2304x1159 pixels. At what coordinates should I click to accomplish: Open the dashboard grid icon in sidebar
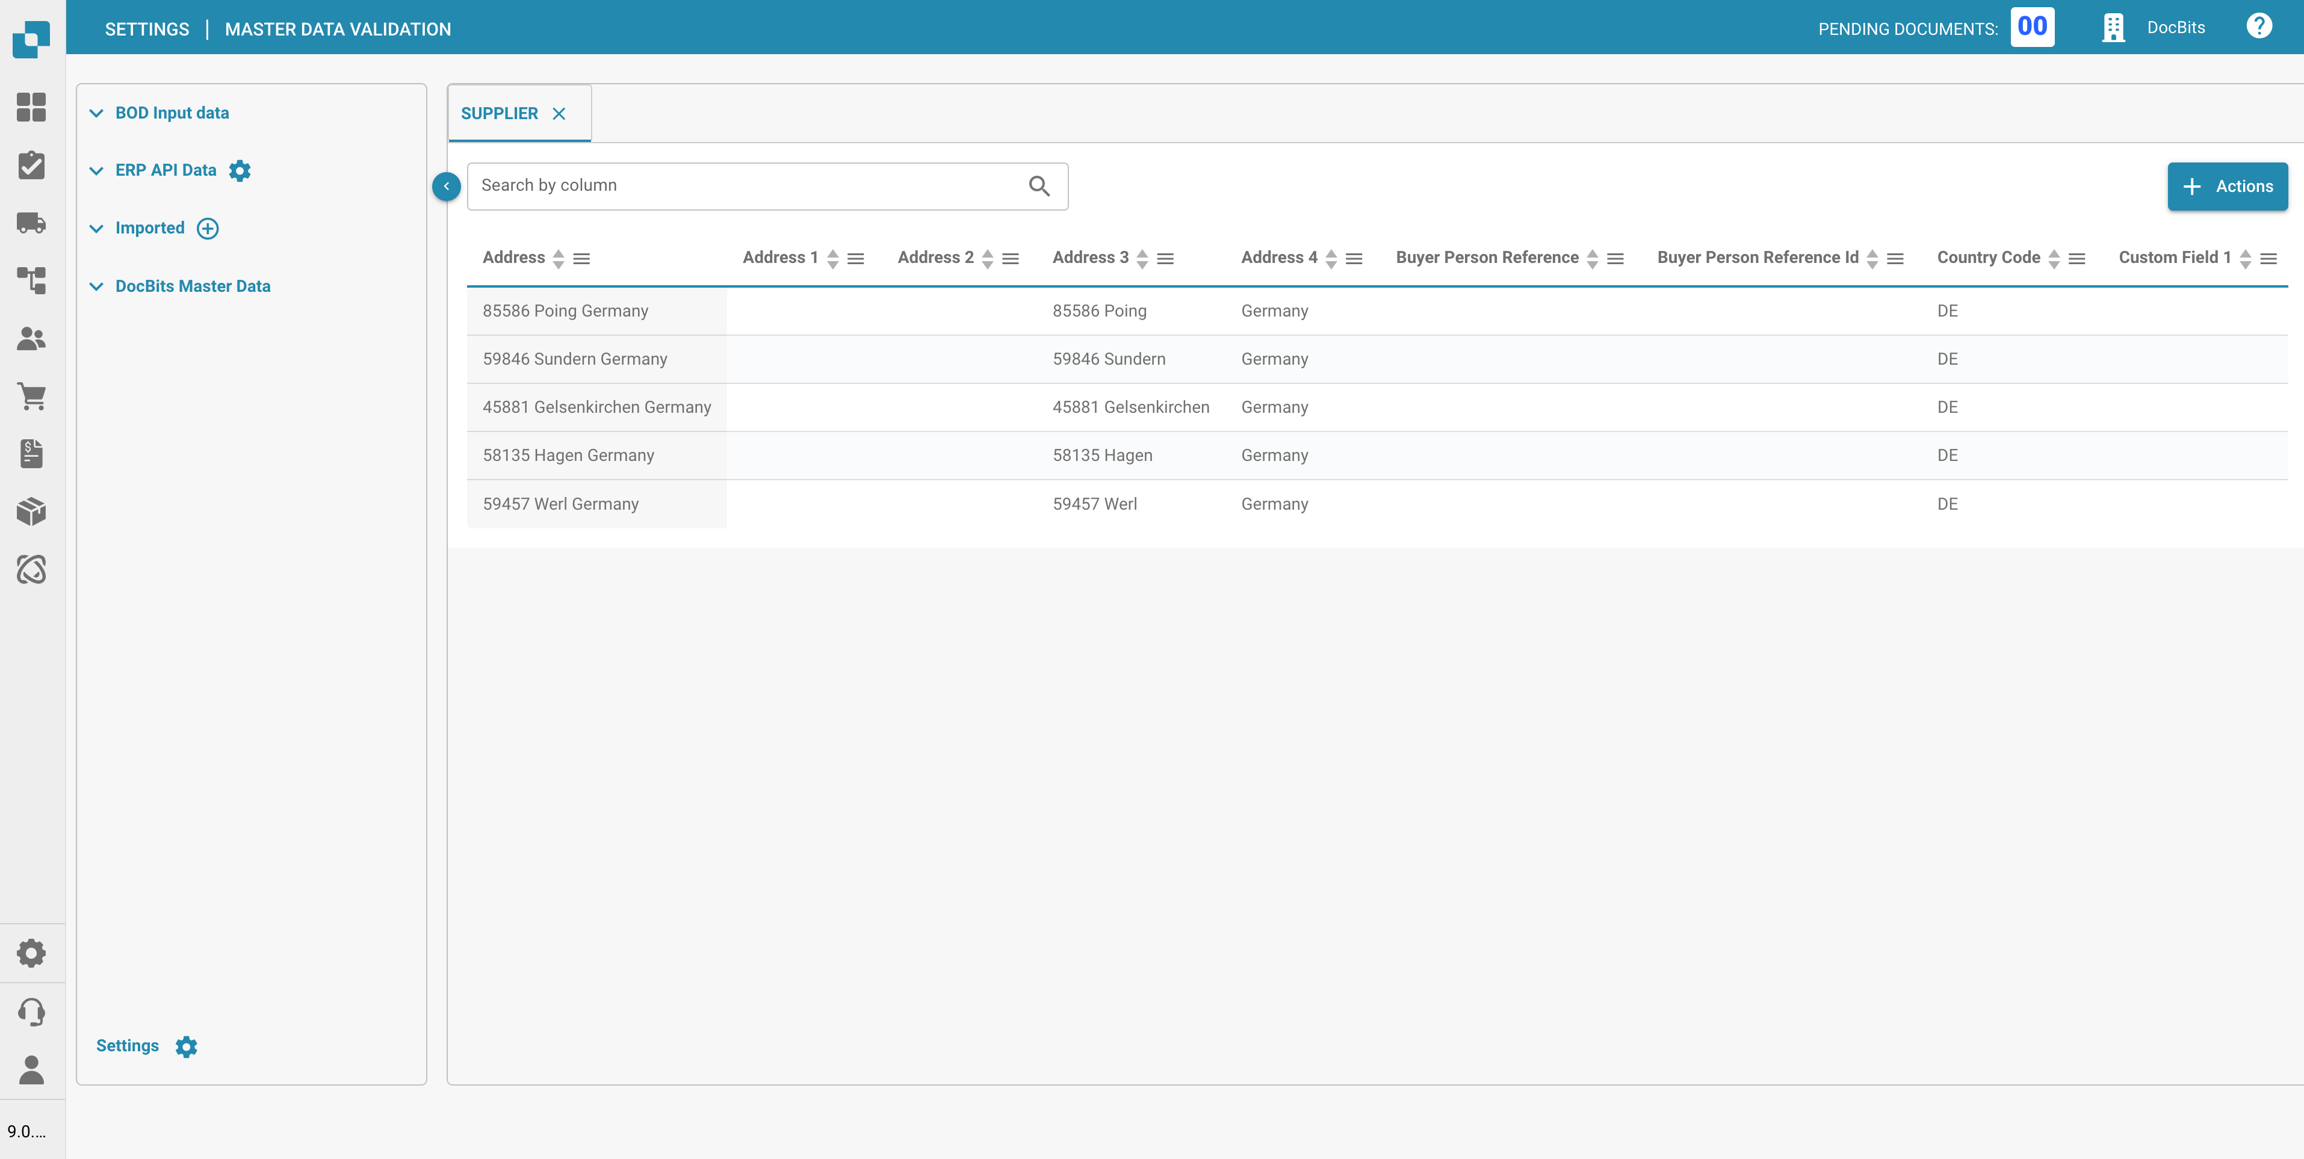(31, 107)
